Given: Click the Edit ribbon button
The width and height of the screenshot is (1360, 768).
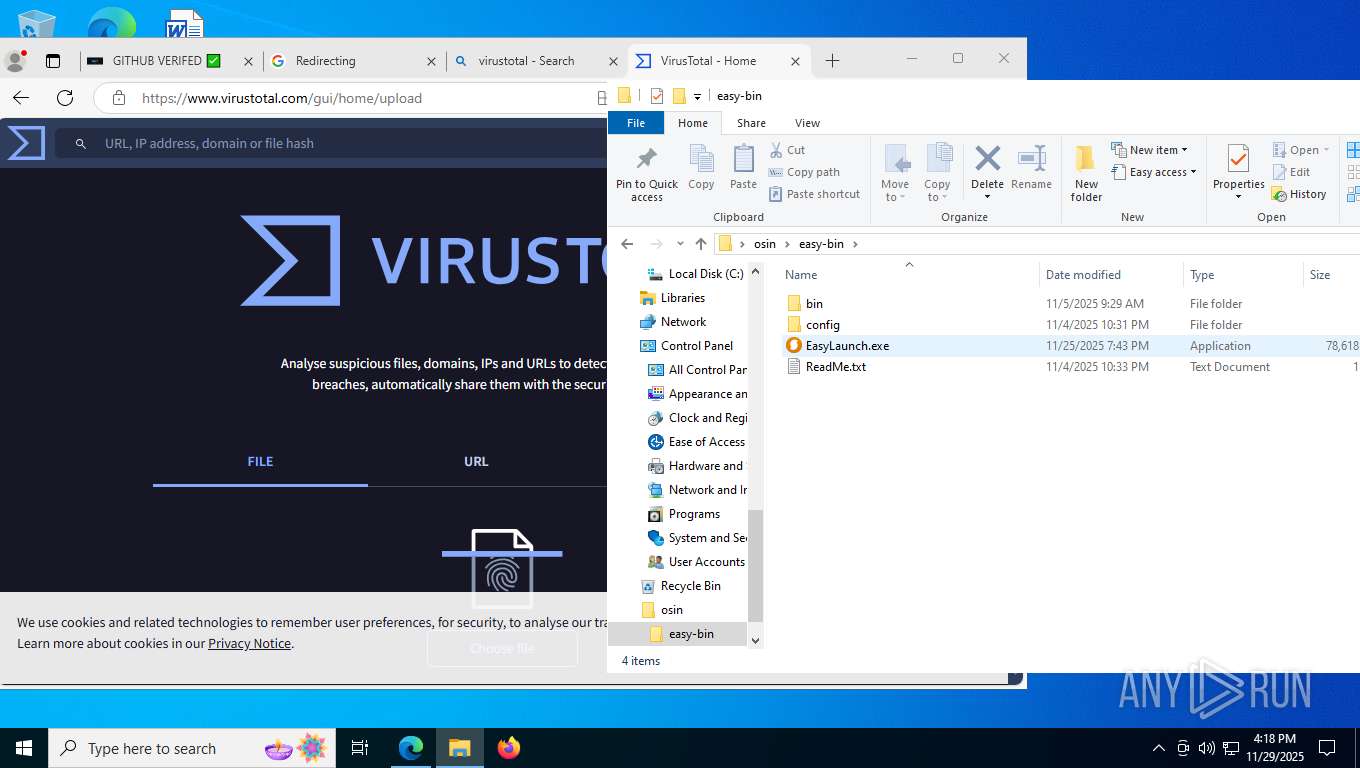Looking at the screenshot, I should [x=1291, y=172].
